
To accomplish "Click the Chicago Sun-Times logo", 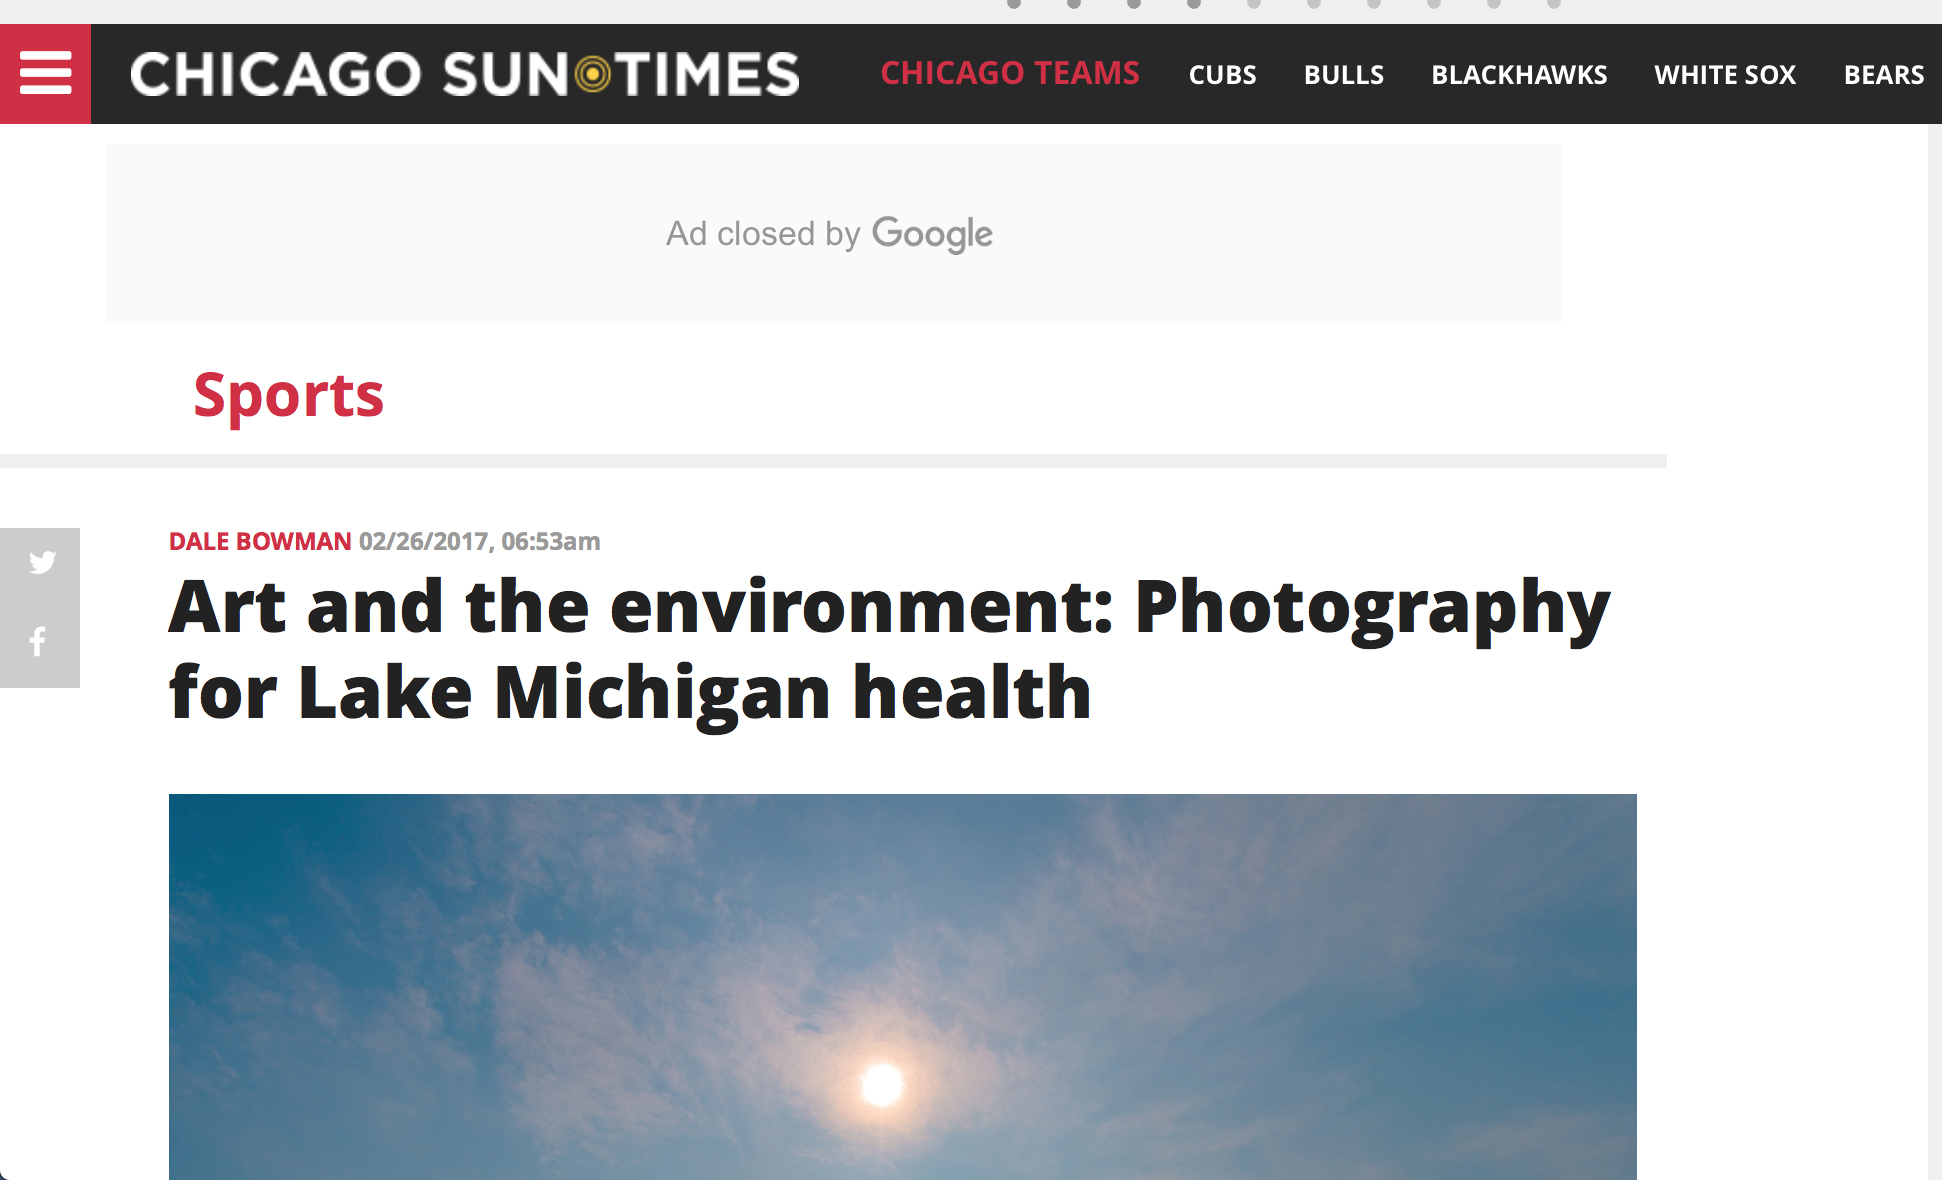I will [x=465, y=75].
